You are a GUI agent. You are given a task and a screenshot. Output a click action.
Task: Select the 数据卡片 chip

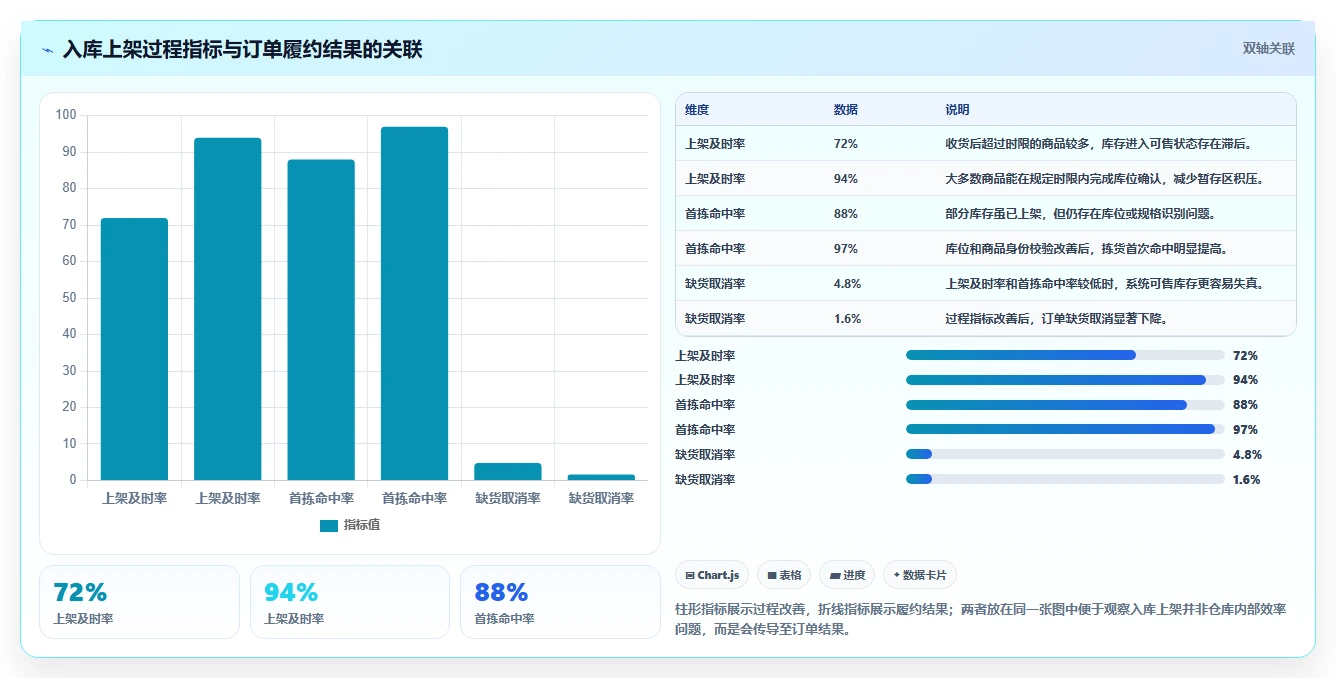click(919, 575)
